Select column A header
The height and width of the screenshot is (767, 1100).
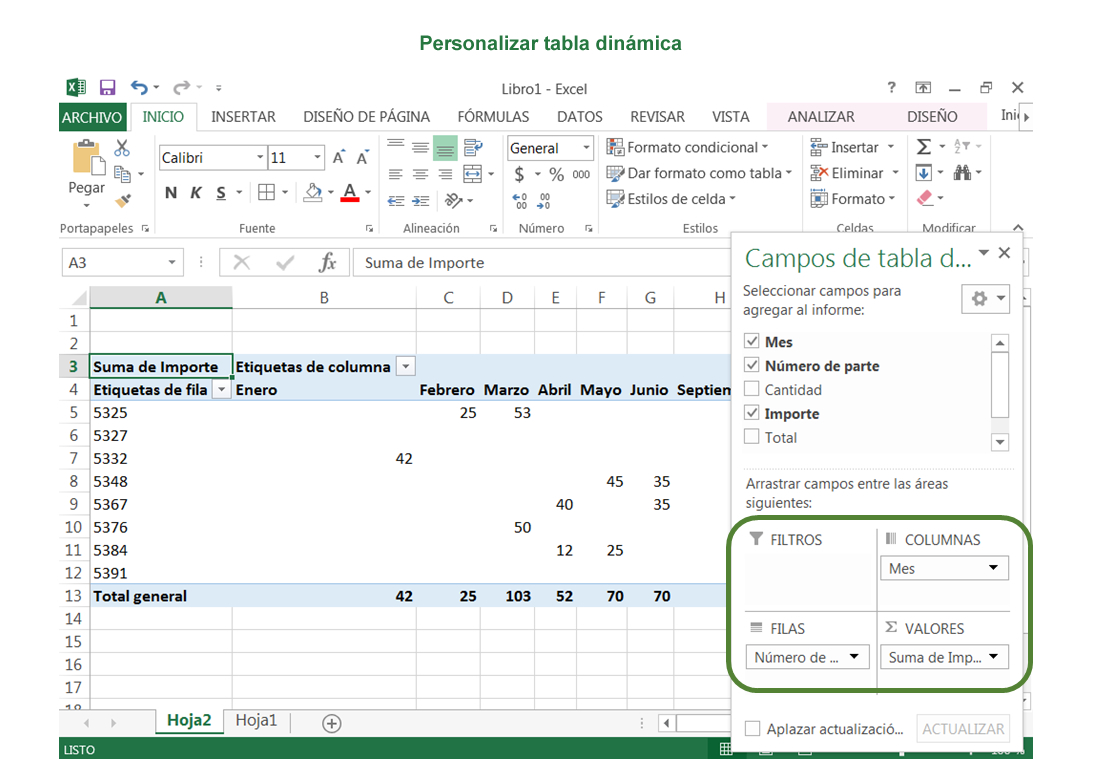pos(161,298)
